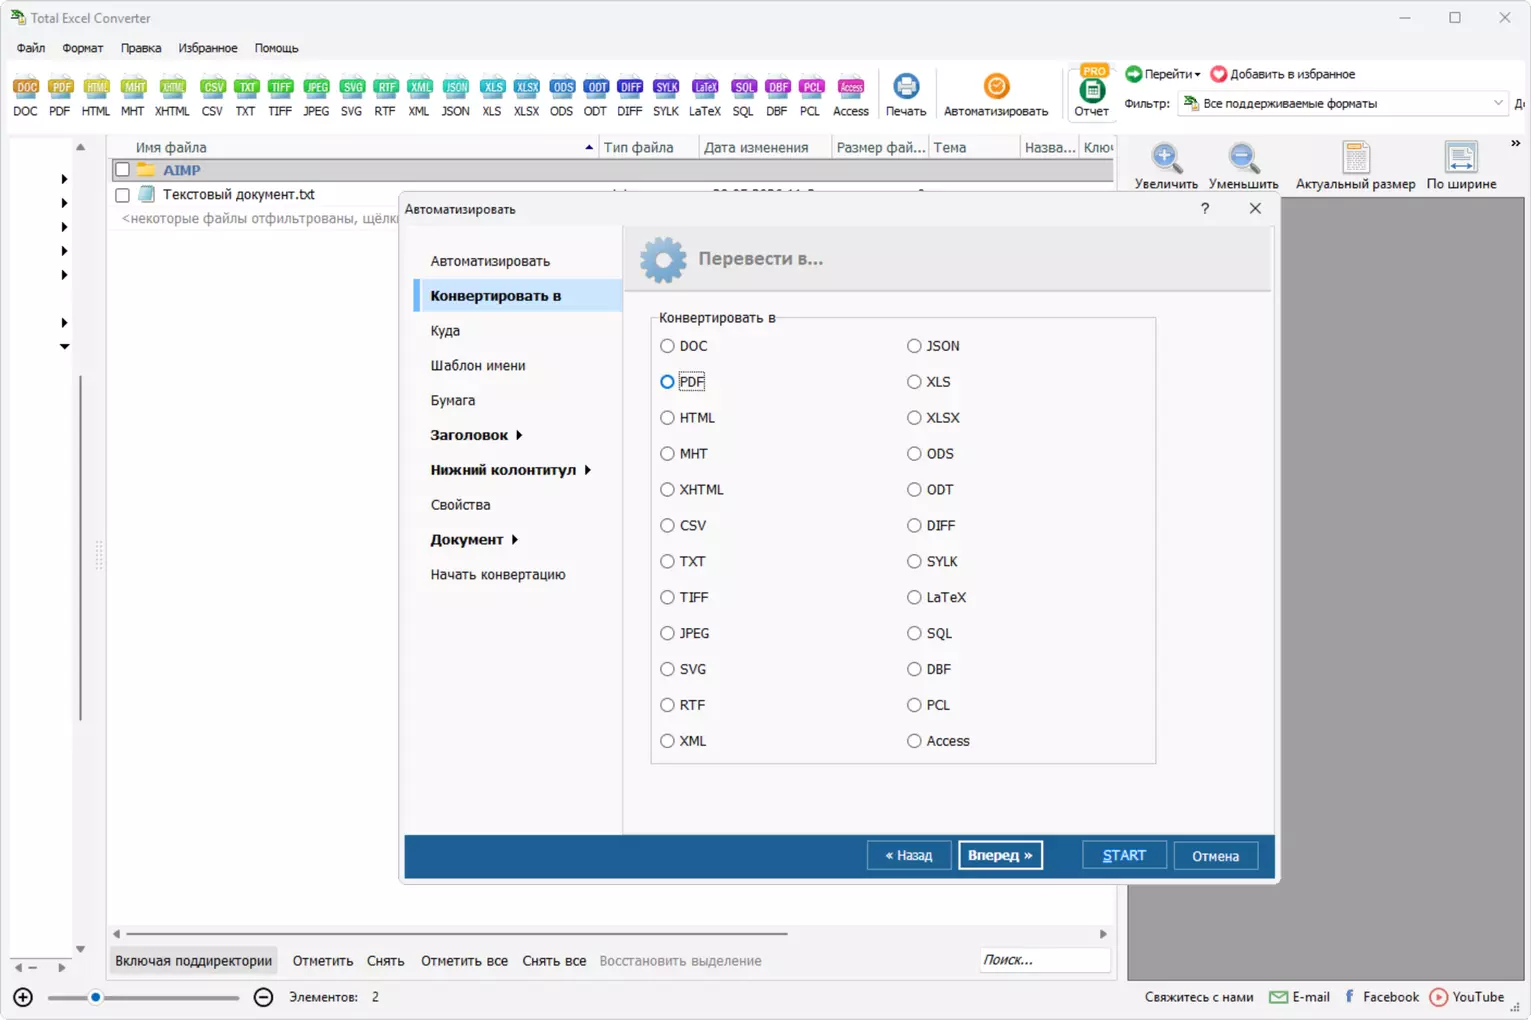Set preview to Актуальный размер
1531x1020 pixels.
tap(1356, 166)
